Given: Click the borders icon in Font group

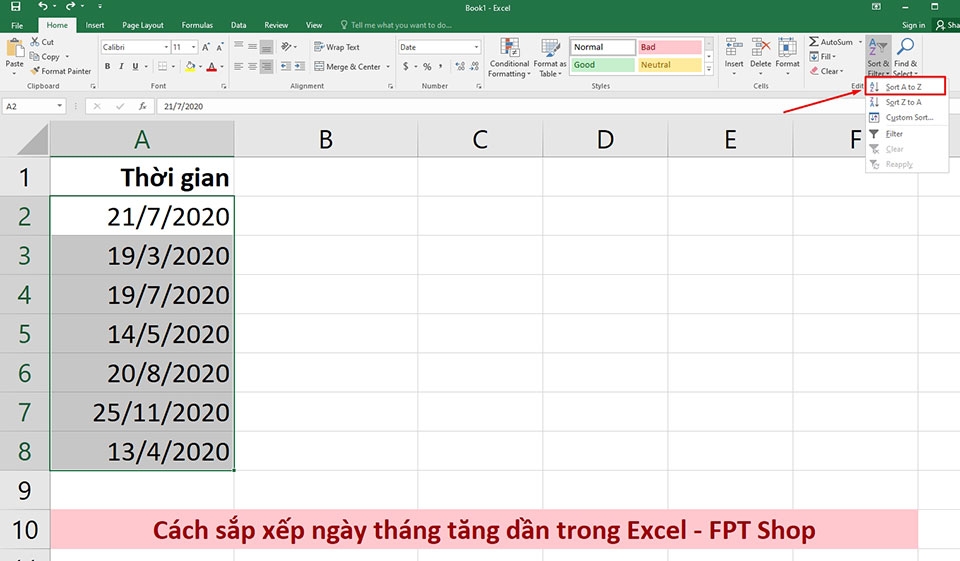Looking at the screenshot, I should tap(162, 66).
